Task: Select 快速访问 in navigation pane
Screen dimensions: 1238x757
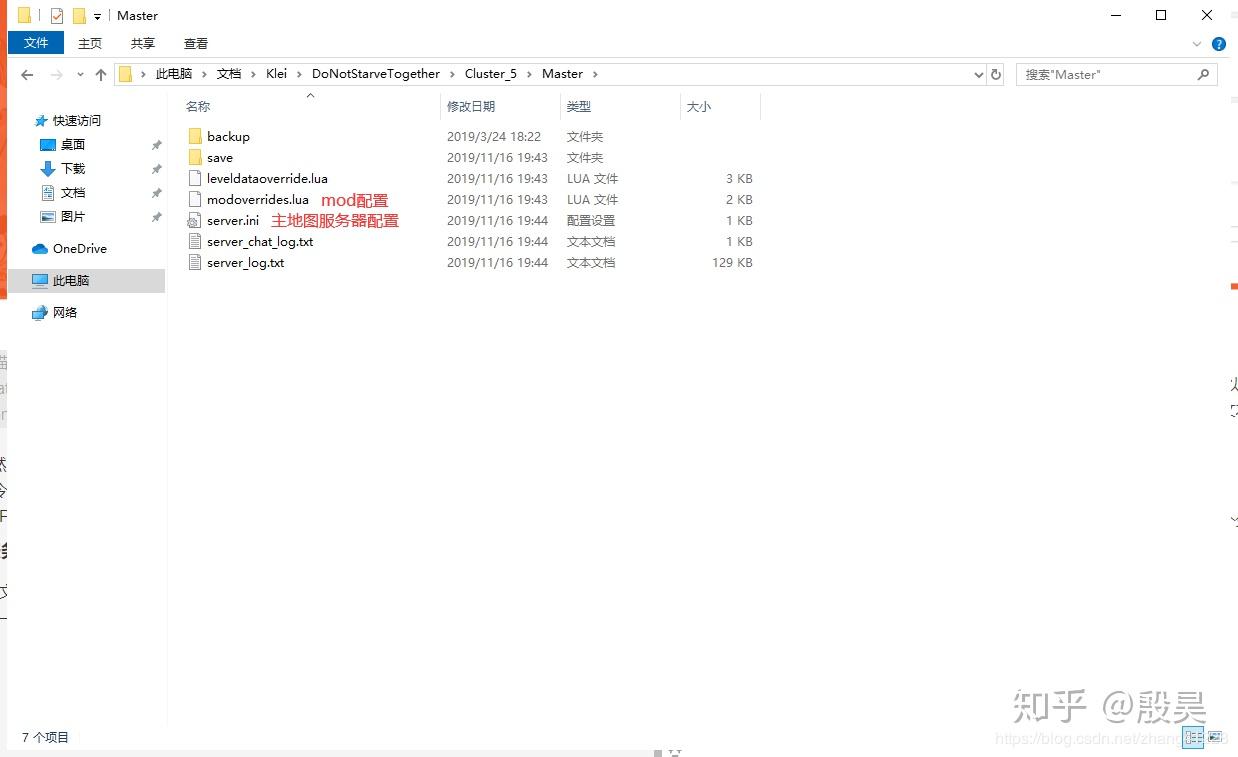Action: tap(77, 120)
